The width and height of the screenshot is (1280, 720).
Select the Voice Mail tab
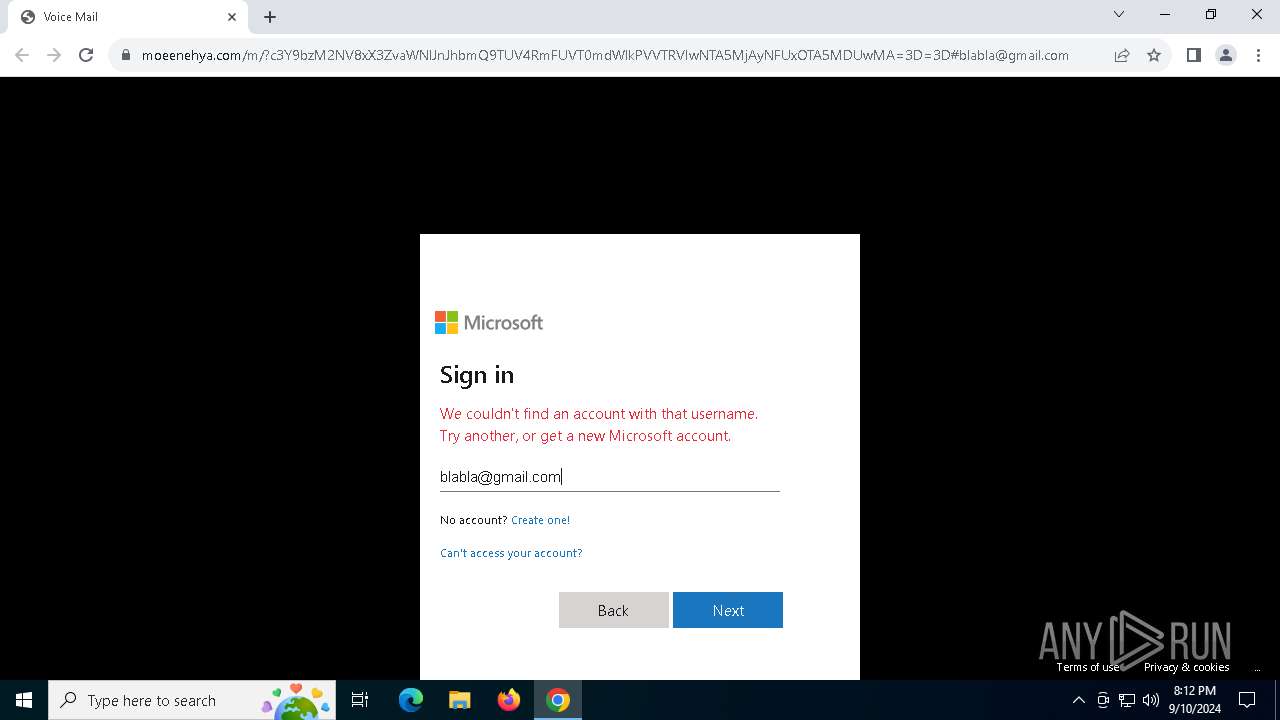(127, 17)
